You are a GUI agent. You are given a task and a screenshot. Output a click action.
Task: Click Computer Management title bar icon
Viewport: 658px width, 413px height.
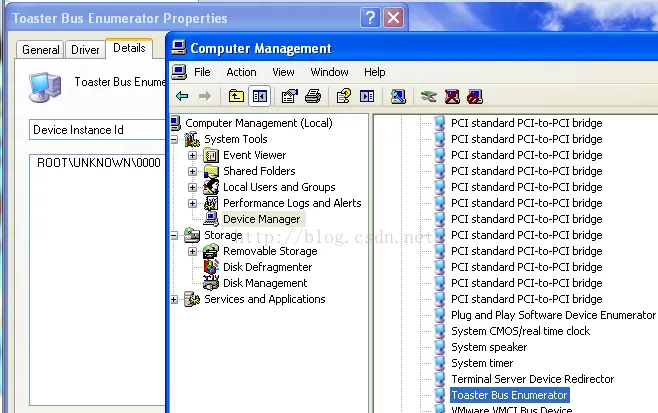click(x=179, y=47)
